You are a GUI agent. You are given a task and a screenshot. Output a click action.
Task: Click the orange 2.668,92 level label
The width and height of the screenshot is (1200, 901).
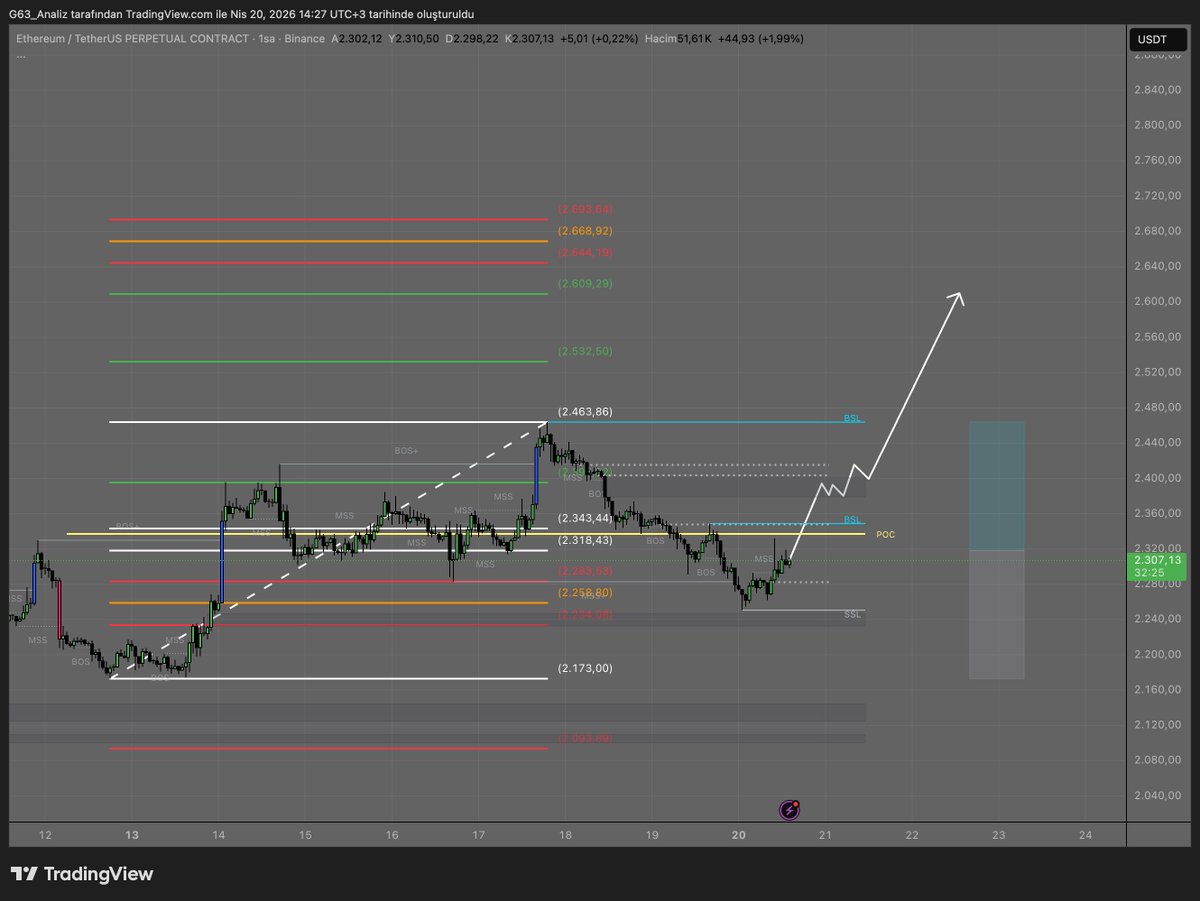pyautogui.click(x=585, y=231)
